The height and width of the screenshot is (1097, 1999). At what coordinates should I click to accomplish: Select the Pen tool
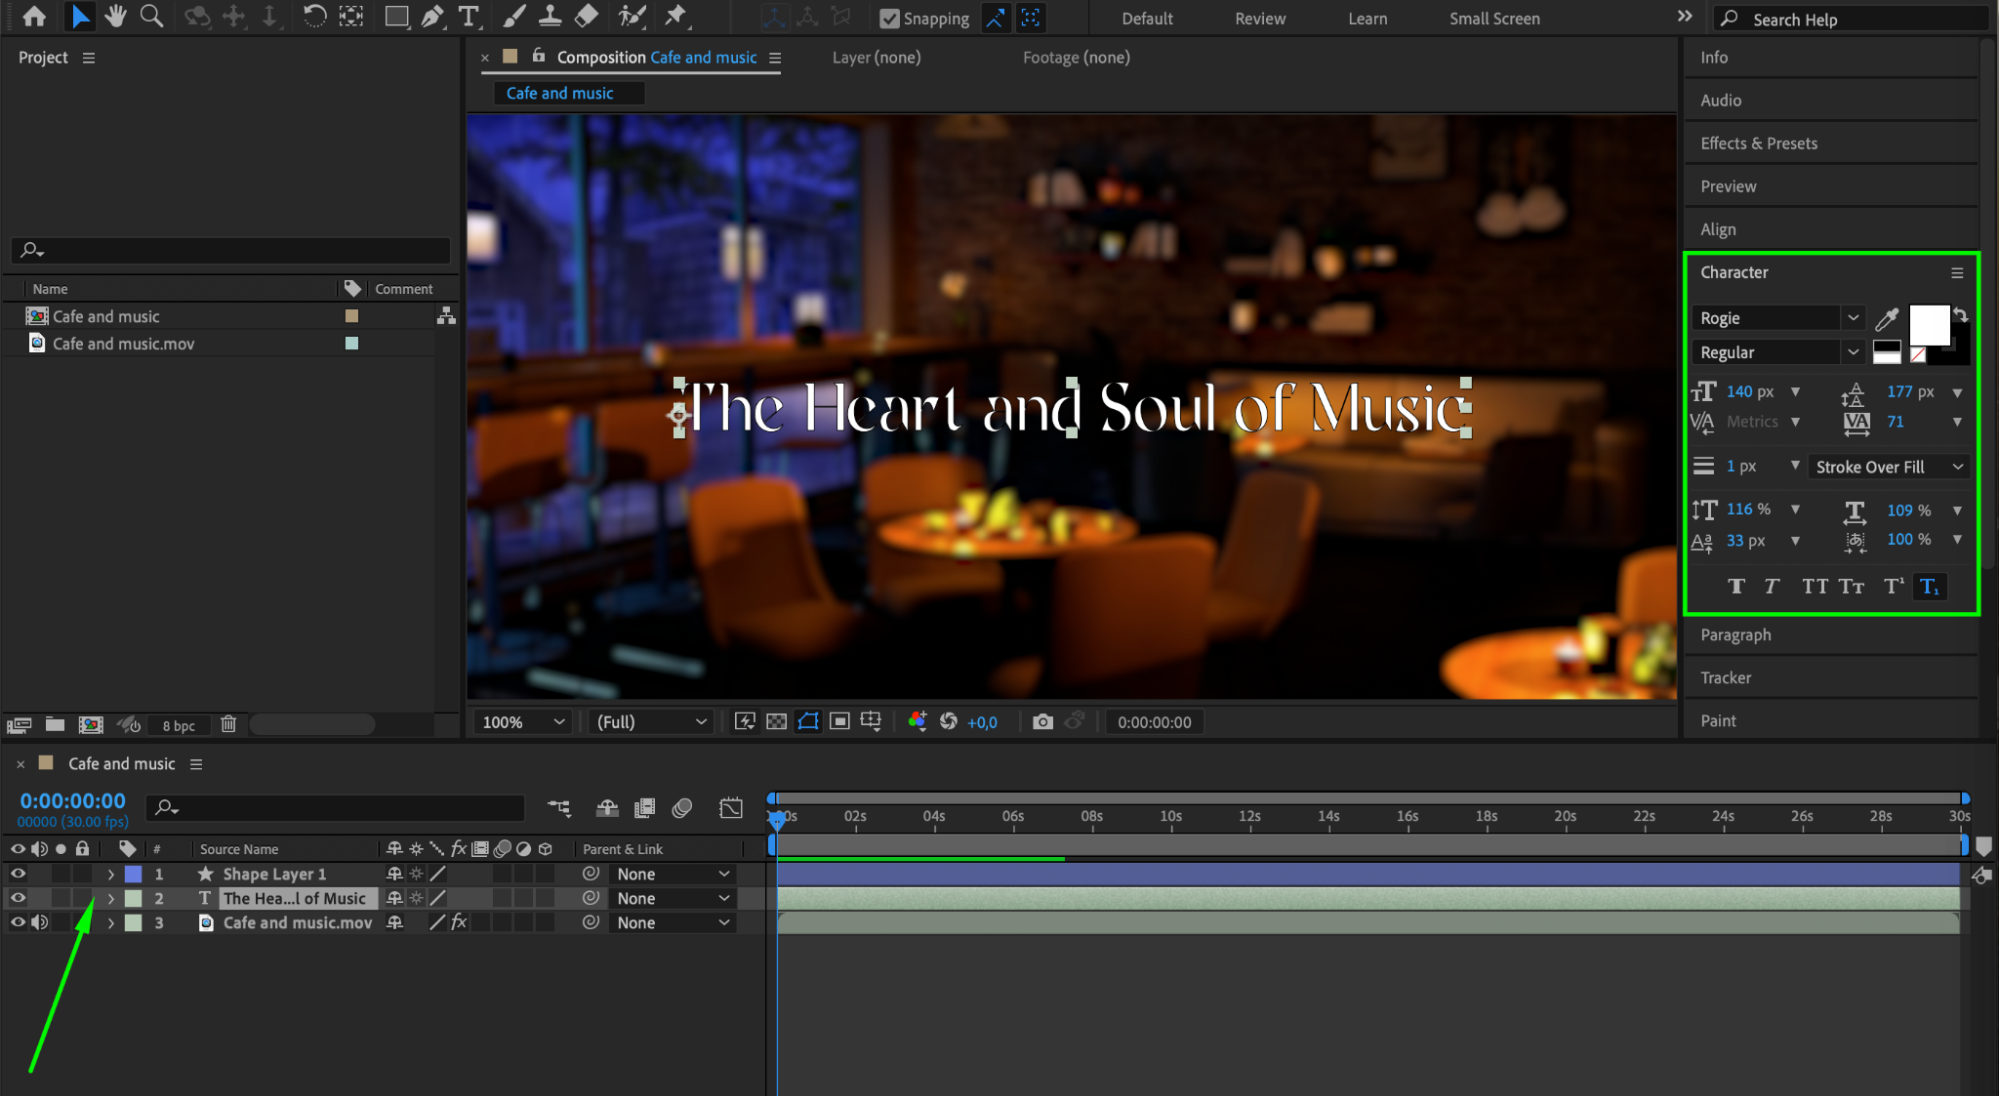(x=432, y=16)
